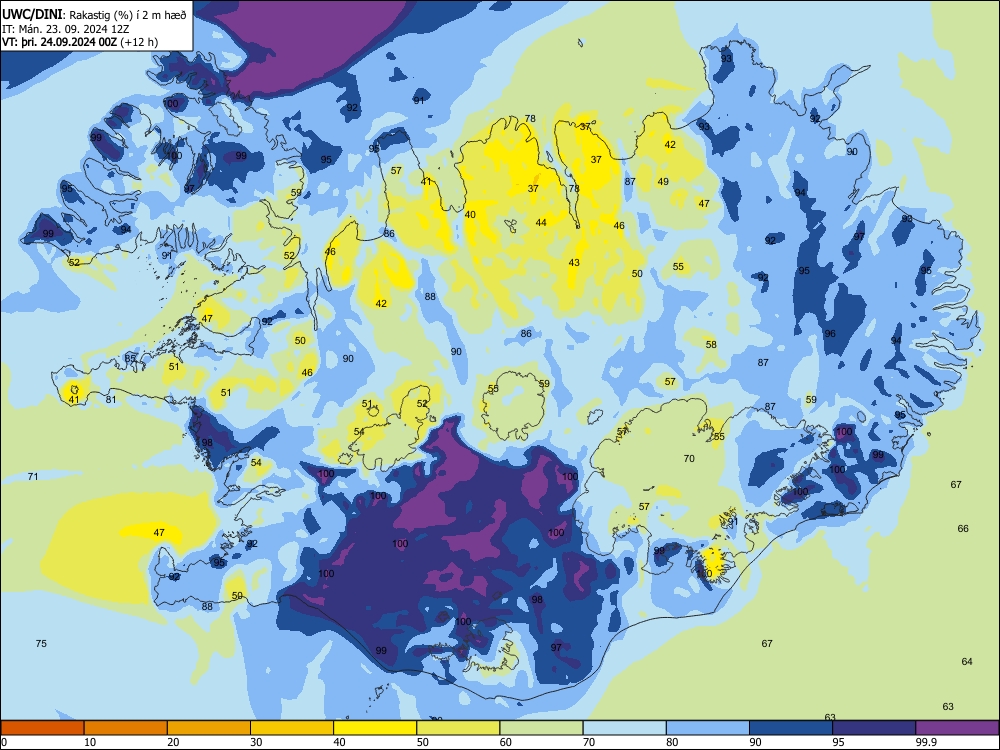Click the light blue 70–80 legend swatch
The image size is (1000, 750).
coord(625,728)
